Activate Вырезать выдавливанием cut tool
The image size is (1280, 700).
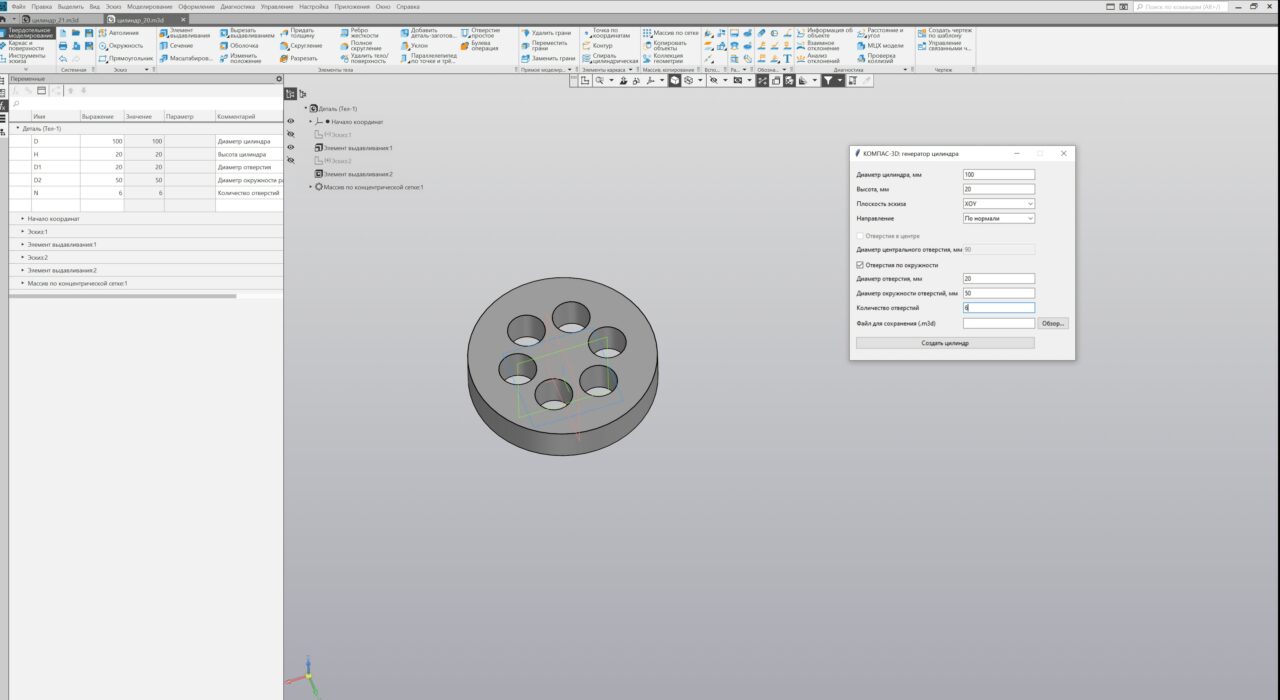tap(245, 33)
